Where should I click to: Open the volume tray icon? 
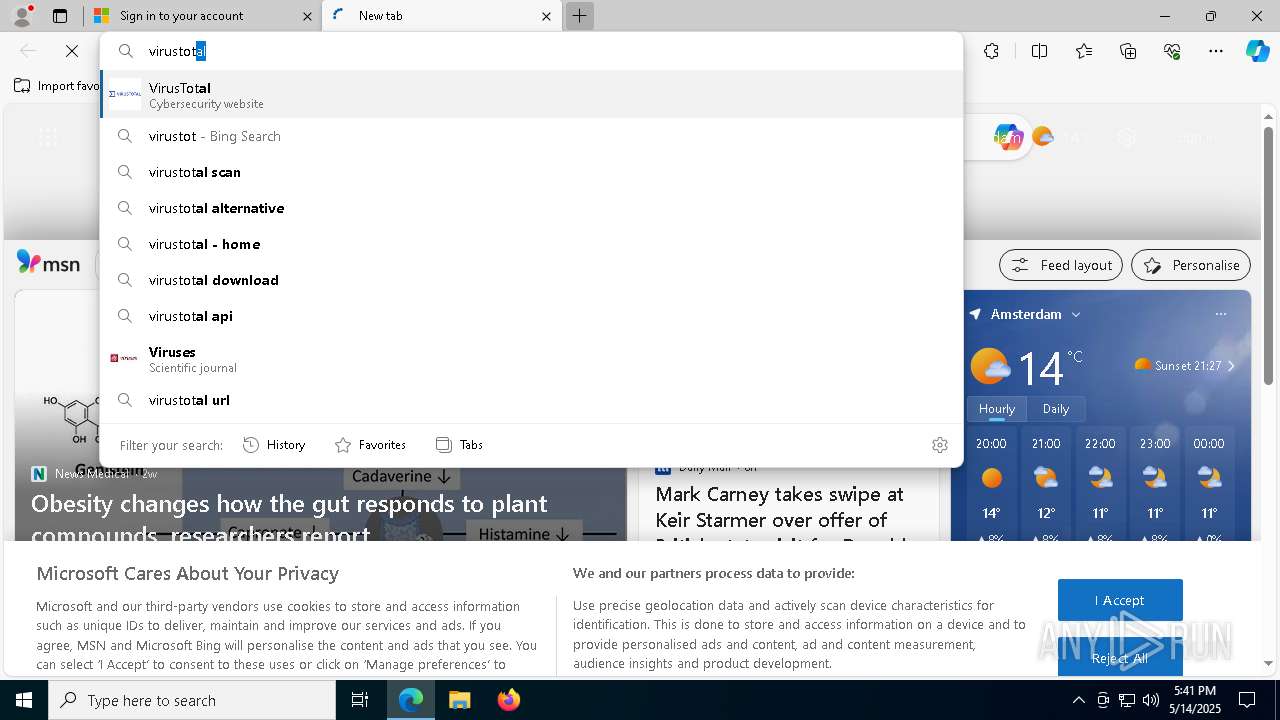click(1151, 700)
